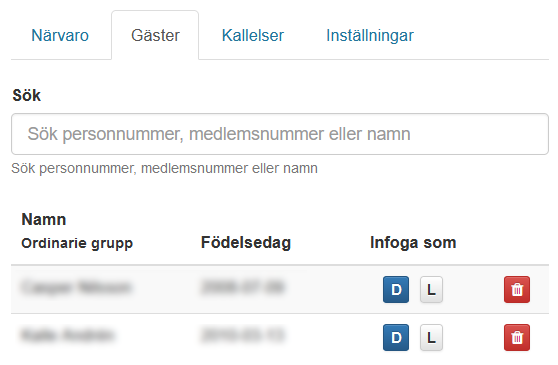
Task: Select the blurred name in first guest row
Action: (77, 287)
